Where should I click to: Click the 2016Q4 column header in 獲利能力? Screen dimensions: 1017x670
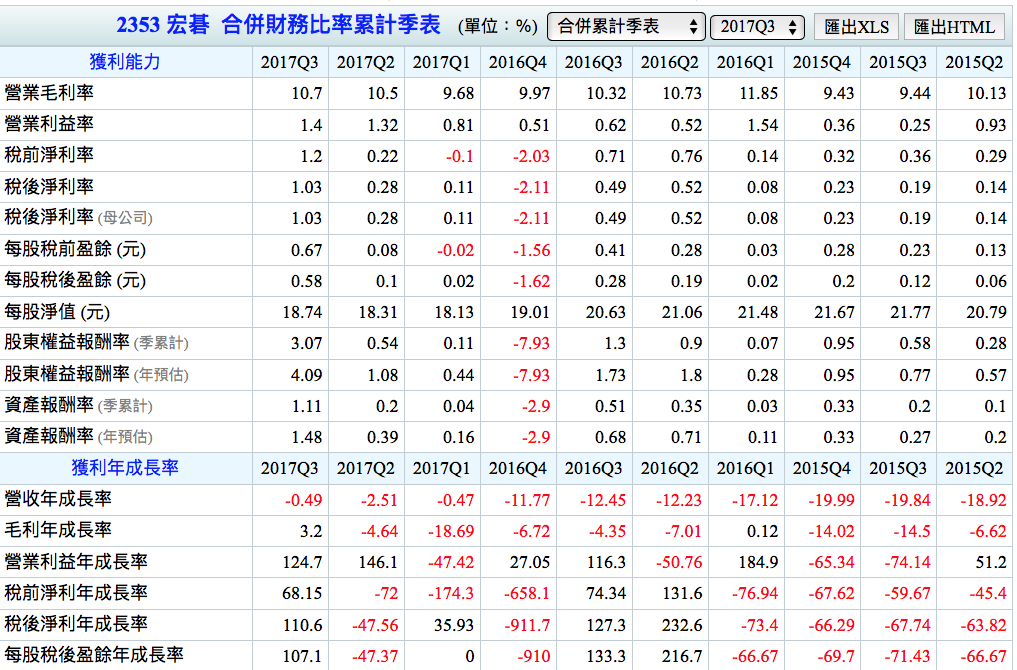point(517,62)
